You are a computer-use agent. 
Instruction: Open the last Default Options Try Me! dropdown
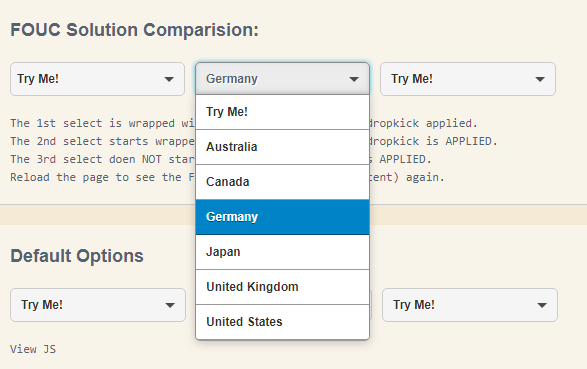click(470, 305)
